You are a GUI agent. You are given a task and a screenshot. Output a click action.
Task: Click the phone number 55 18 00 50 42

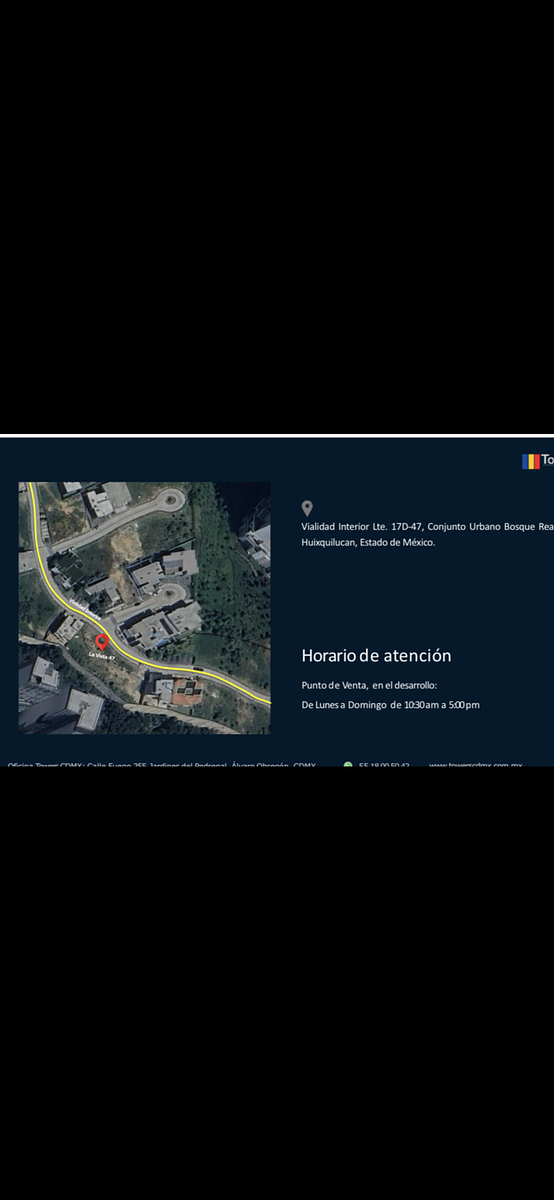(x=384, y=765)
